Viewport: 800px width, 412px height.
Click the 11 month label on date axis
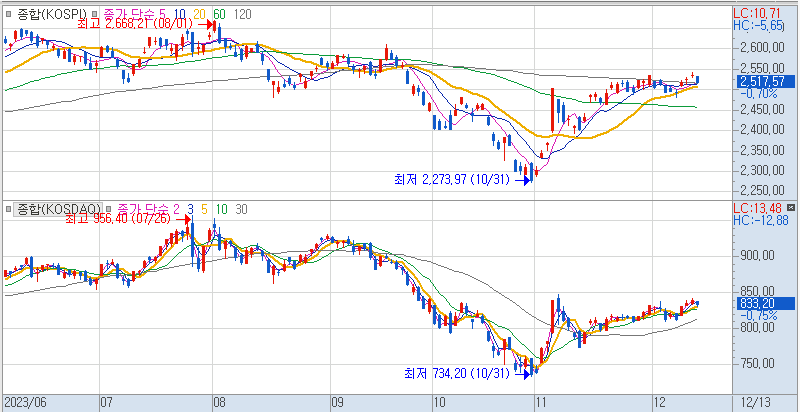pos(541,403)
